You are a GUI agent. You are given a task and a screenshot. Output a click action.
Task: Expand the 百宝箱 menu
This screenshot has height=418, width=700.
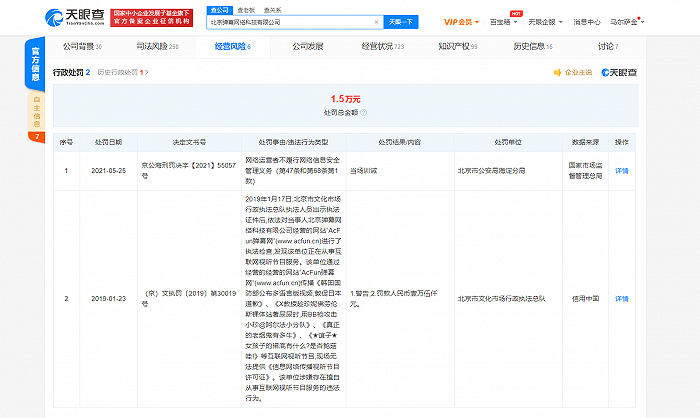click(503, 22)
